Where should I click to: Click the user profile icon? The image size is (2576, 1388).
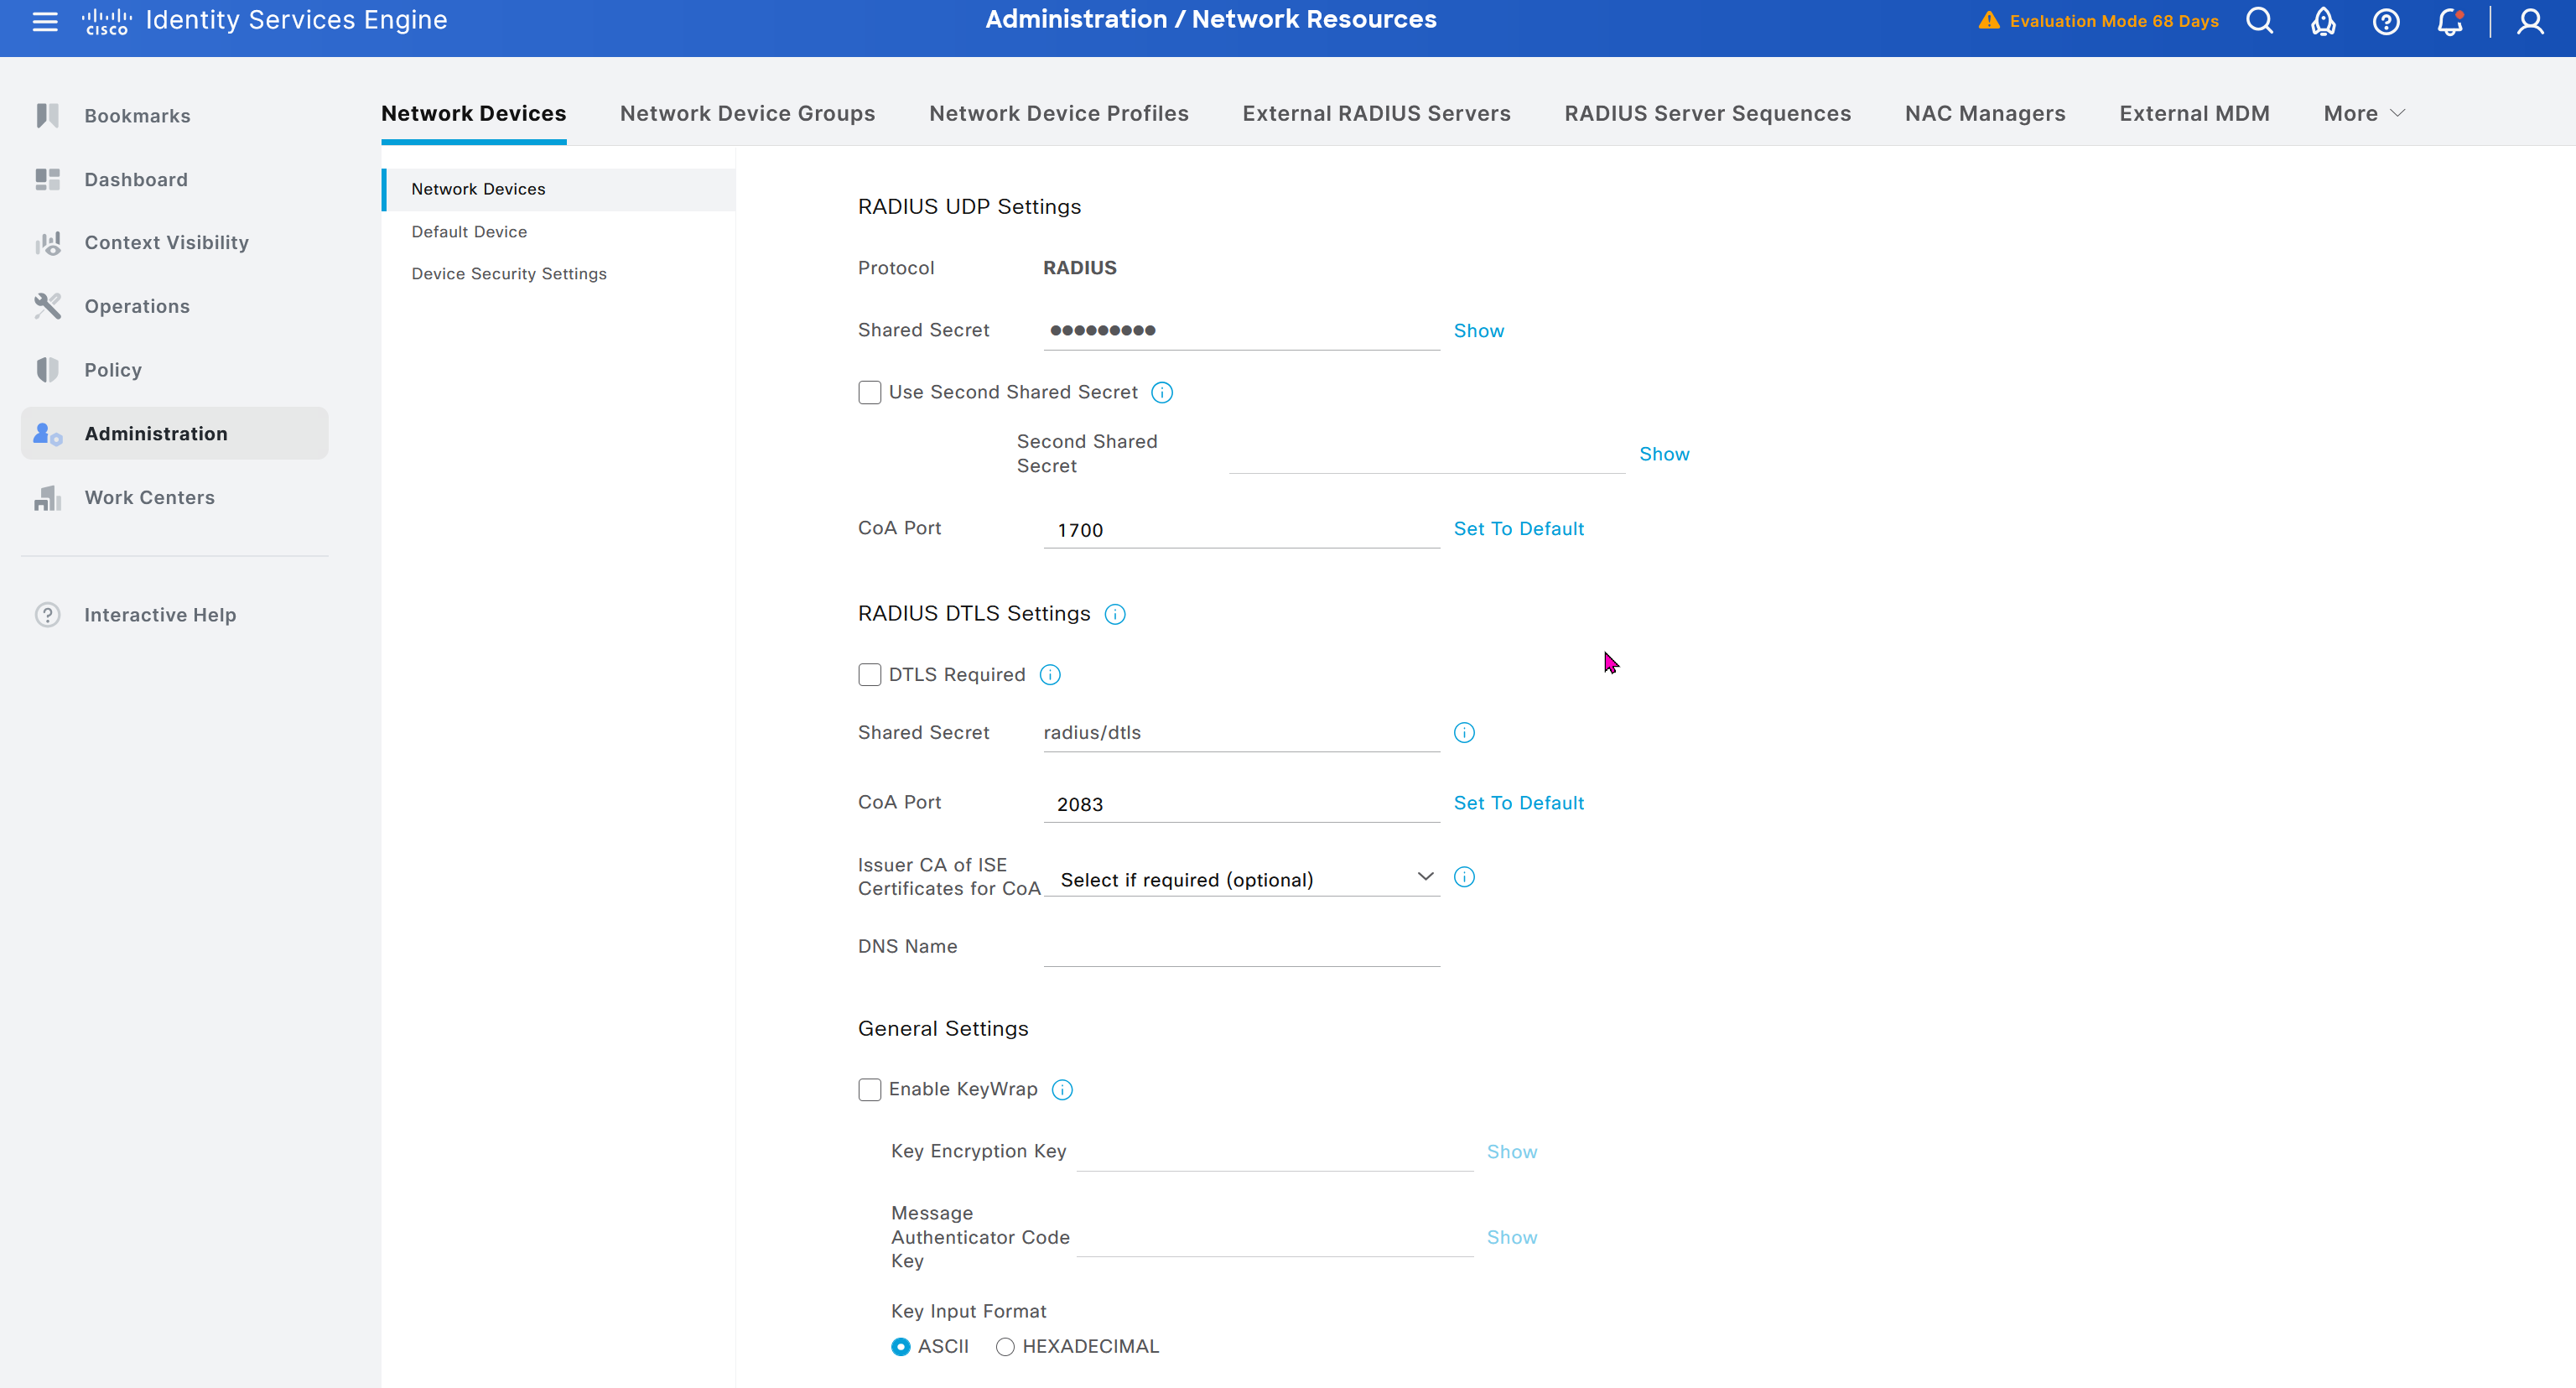(2530, 21)
